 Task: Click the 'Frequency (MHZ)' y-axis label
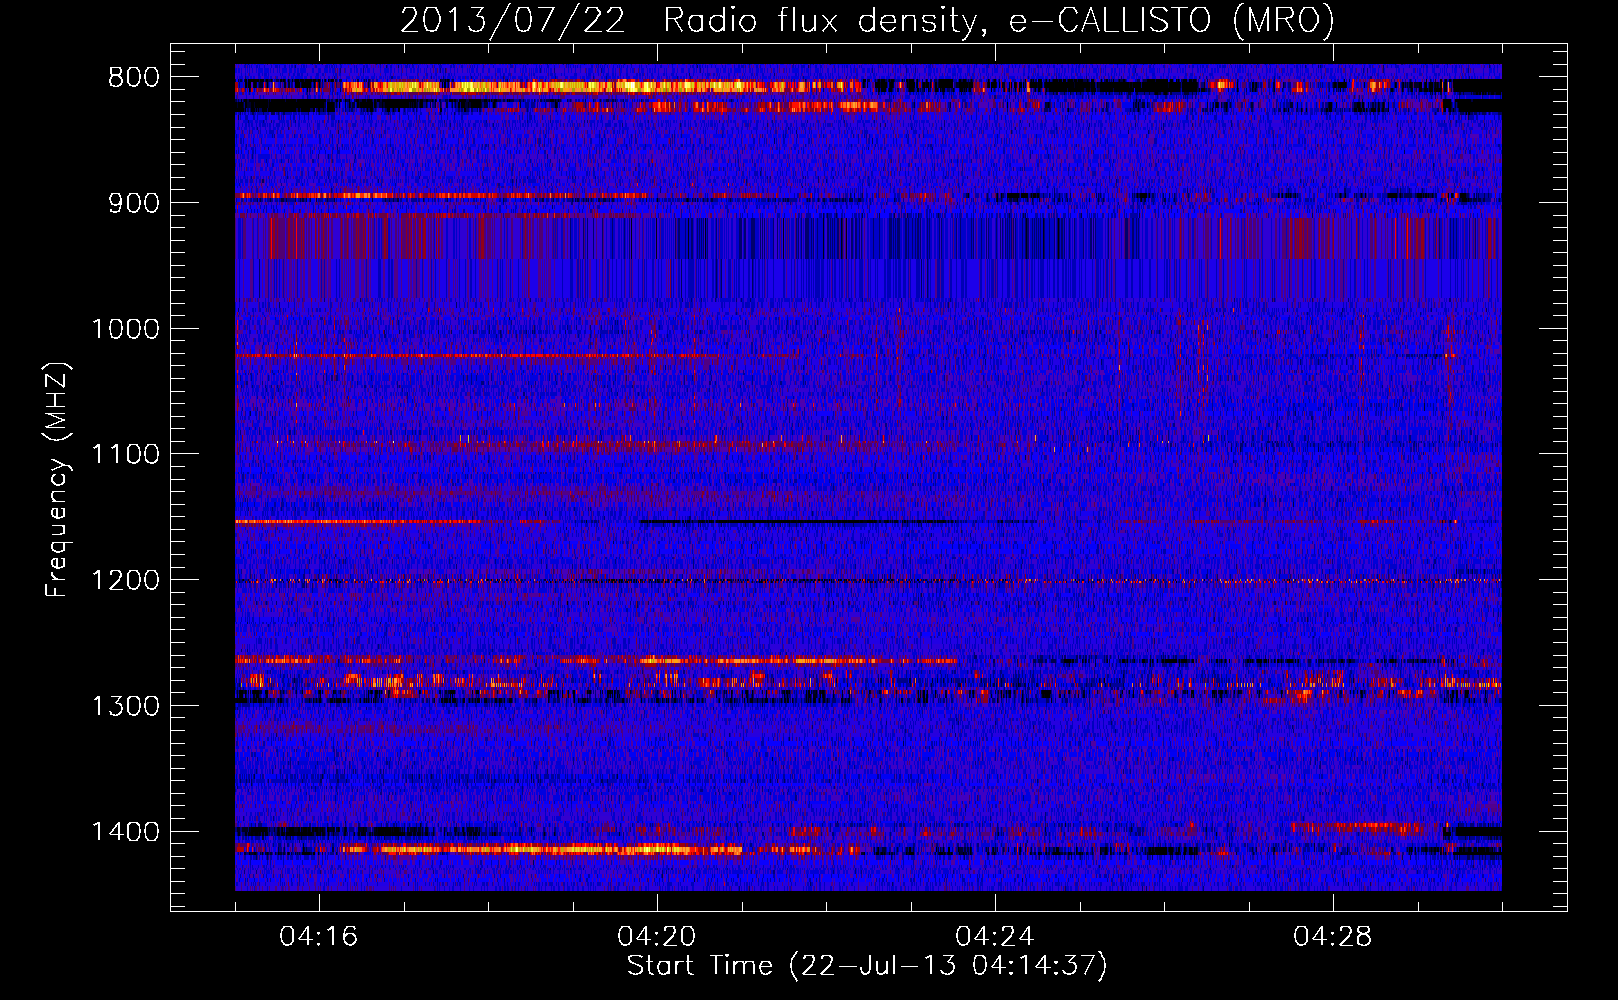[x=58, y=480]
